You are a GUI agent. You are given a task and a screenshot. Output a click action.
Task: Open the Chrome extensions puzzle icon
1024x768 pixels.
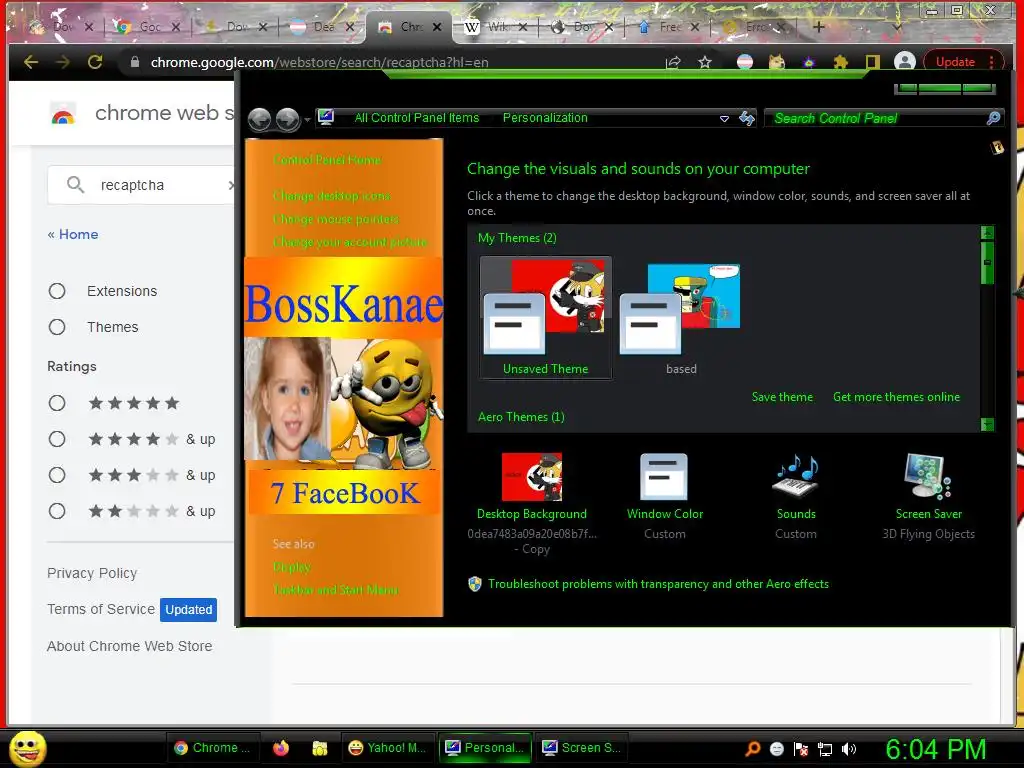tap(840, 62)
